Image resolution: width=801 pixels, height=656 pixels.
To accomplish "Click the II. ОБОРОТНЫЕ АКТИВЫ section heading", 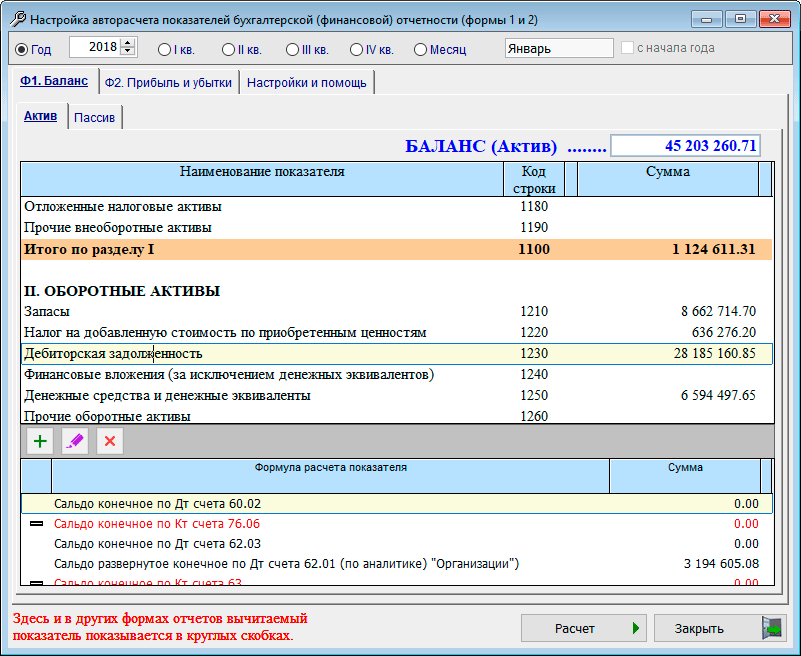I will tap(122, 291).
